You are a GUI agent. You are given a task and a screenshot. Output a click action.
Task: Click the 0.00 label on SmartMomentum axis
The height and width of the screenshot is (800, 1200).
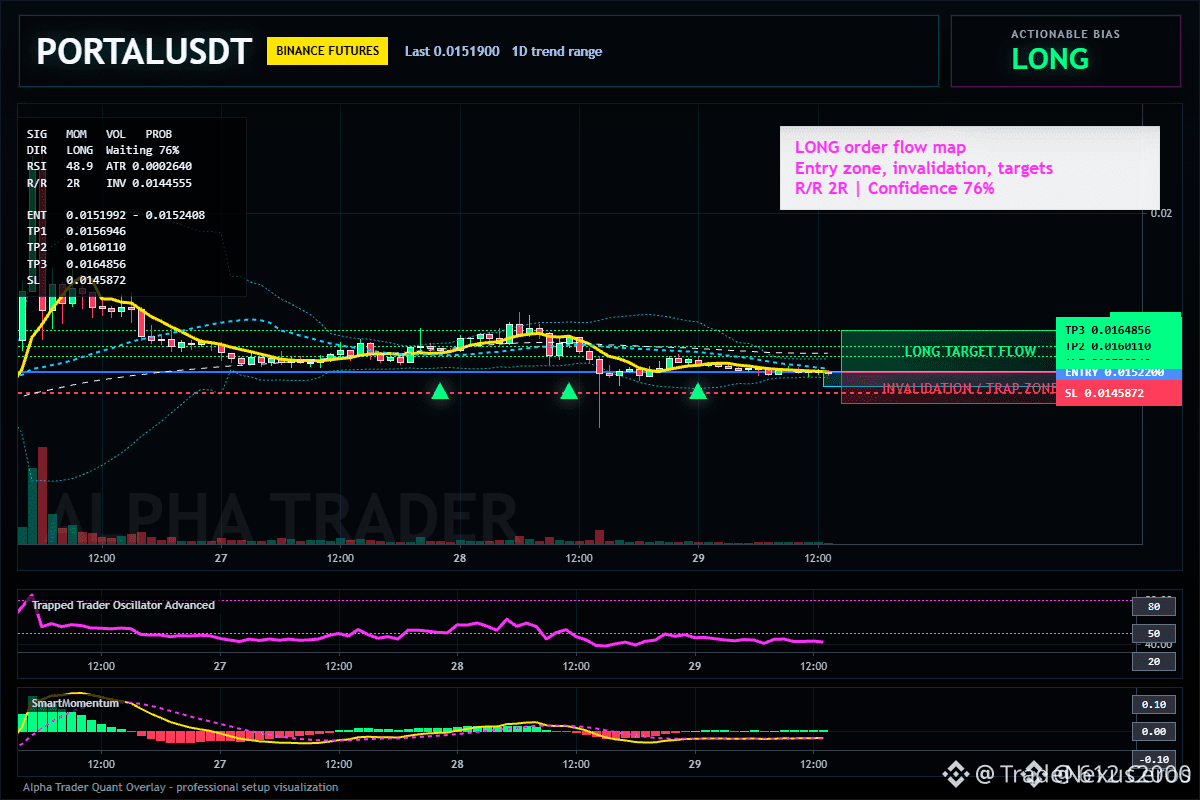(1153, 732)
